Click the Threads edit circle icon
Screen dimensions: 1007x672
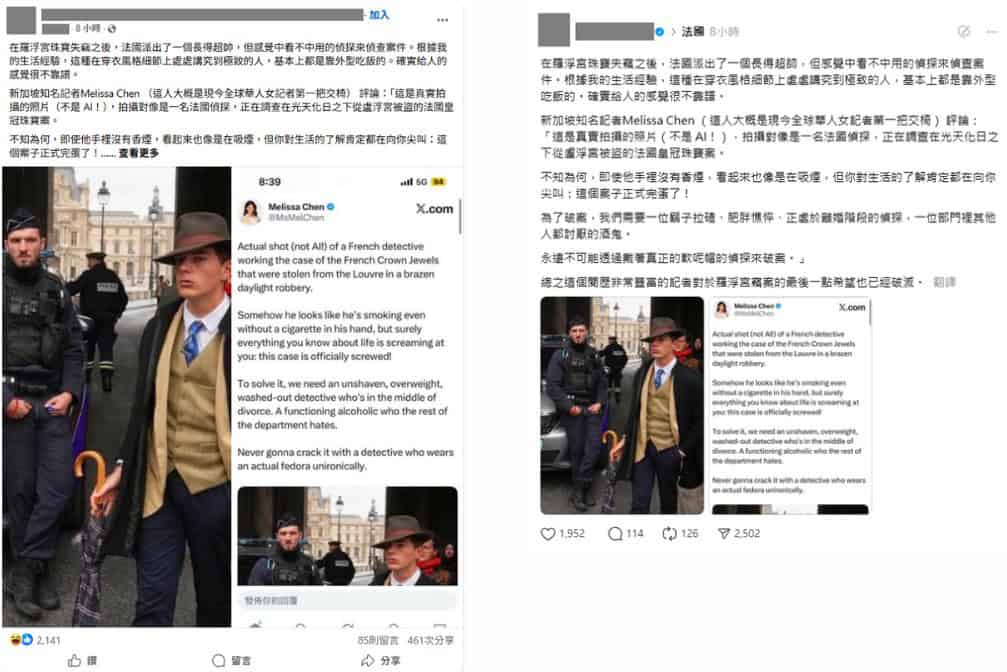pos(963,31)
